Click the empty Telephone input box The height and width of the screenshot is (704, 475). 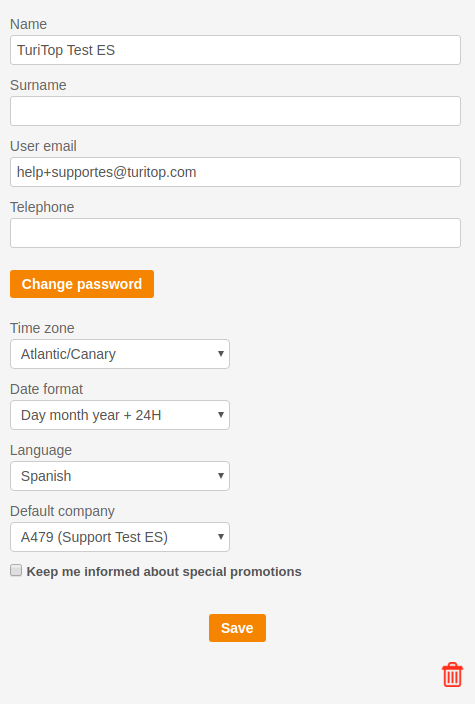pyautogui.click(x=235, y=233)
